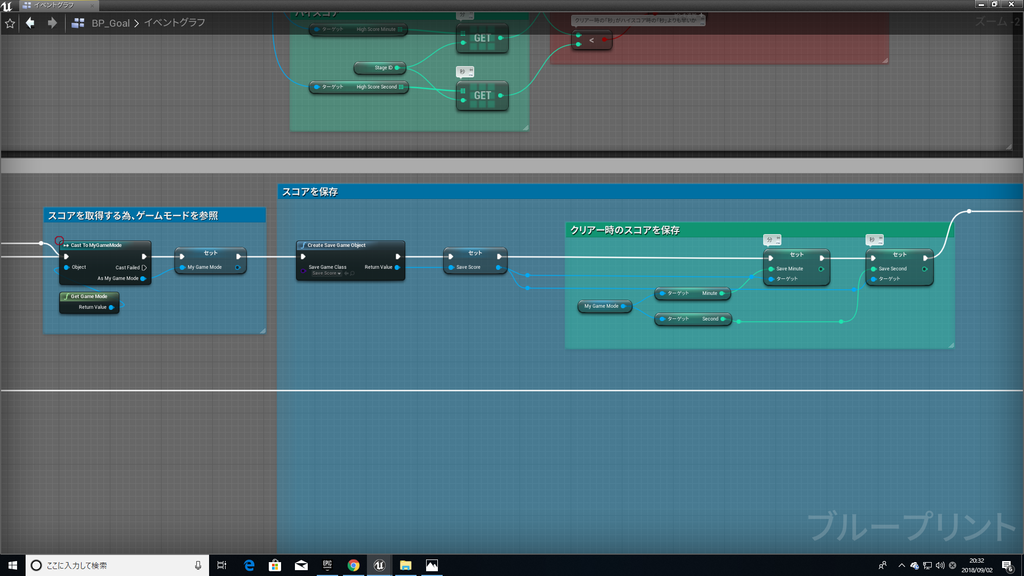Viewport: 1024px width, 576px height.
Task: Open Epic Games Launcher from the taskbar
Action: tap(327, 566)
